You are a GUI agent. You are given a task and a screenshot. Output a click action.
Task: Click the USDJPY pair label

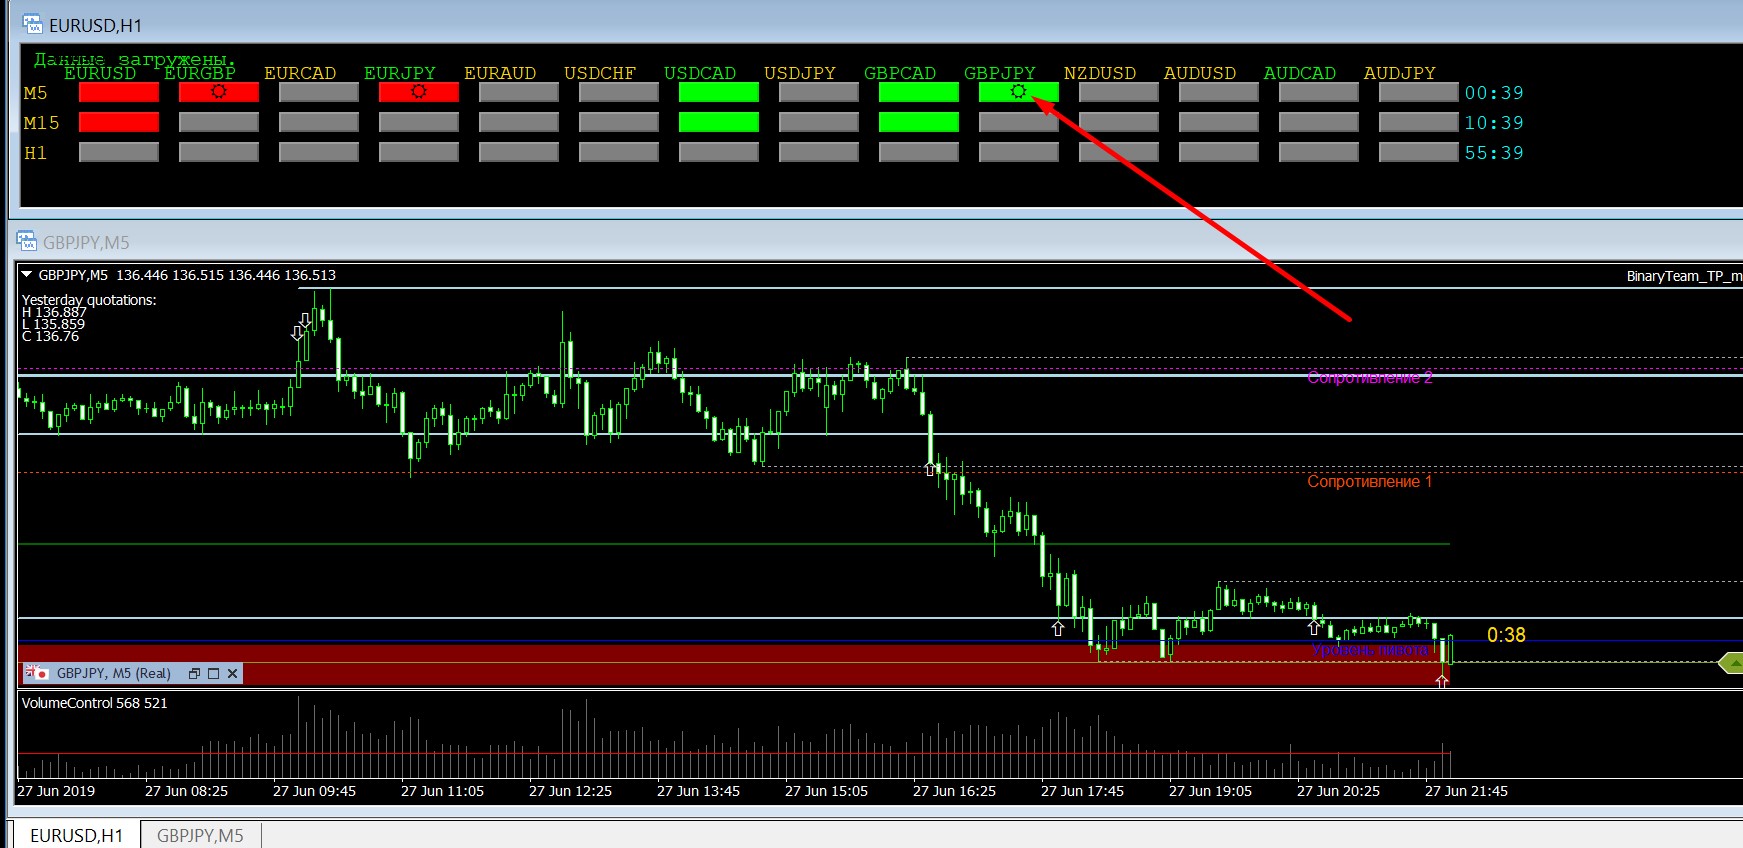[800, 73]
